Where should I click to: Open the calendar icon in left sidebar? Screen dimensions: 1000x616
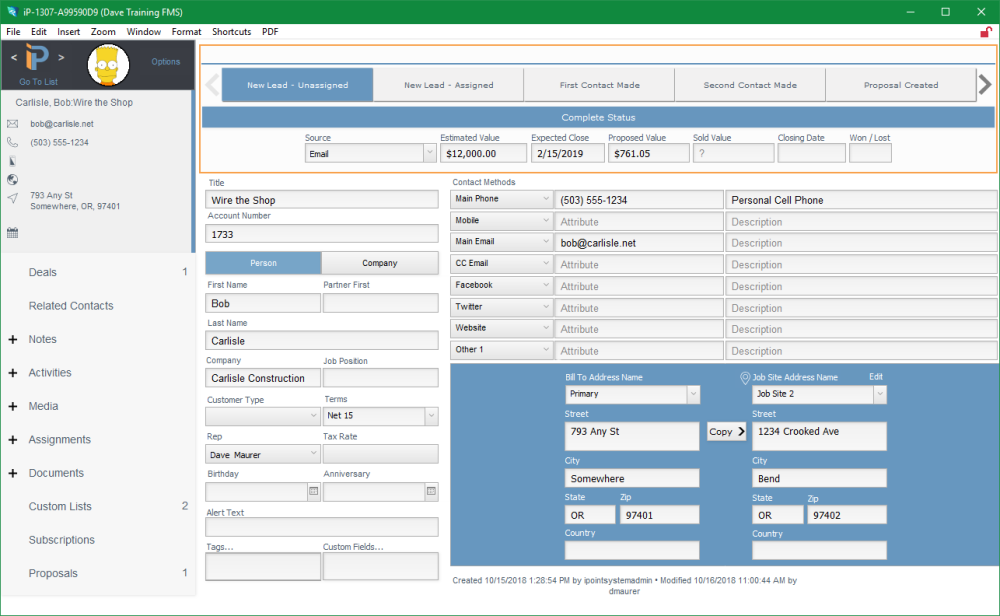13,233
